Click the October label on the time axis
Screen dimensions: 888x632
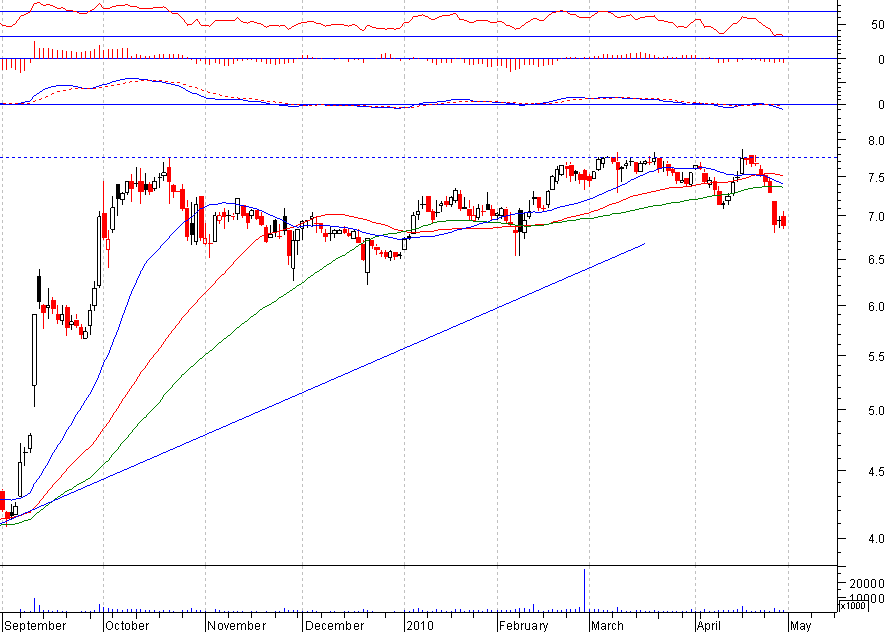[x=127, y=625]
